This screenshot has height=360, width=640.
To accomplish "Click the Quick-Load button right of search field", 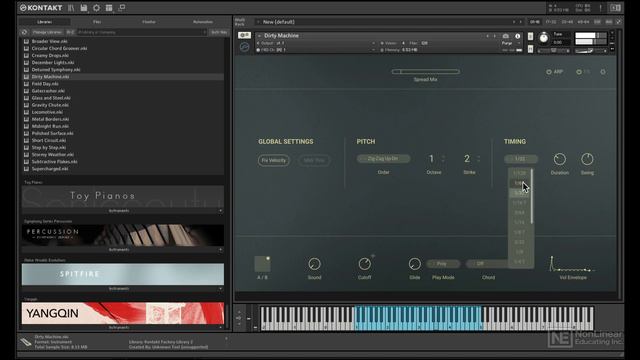I will (x=219, y=32).
